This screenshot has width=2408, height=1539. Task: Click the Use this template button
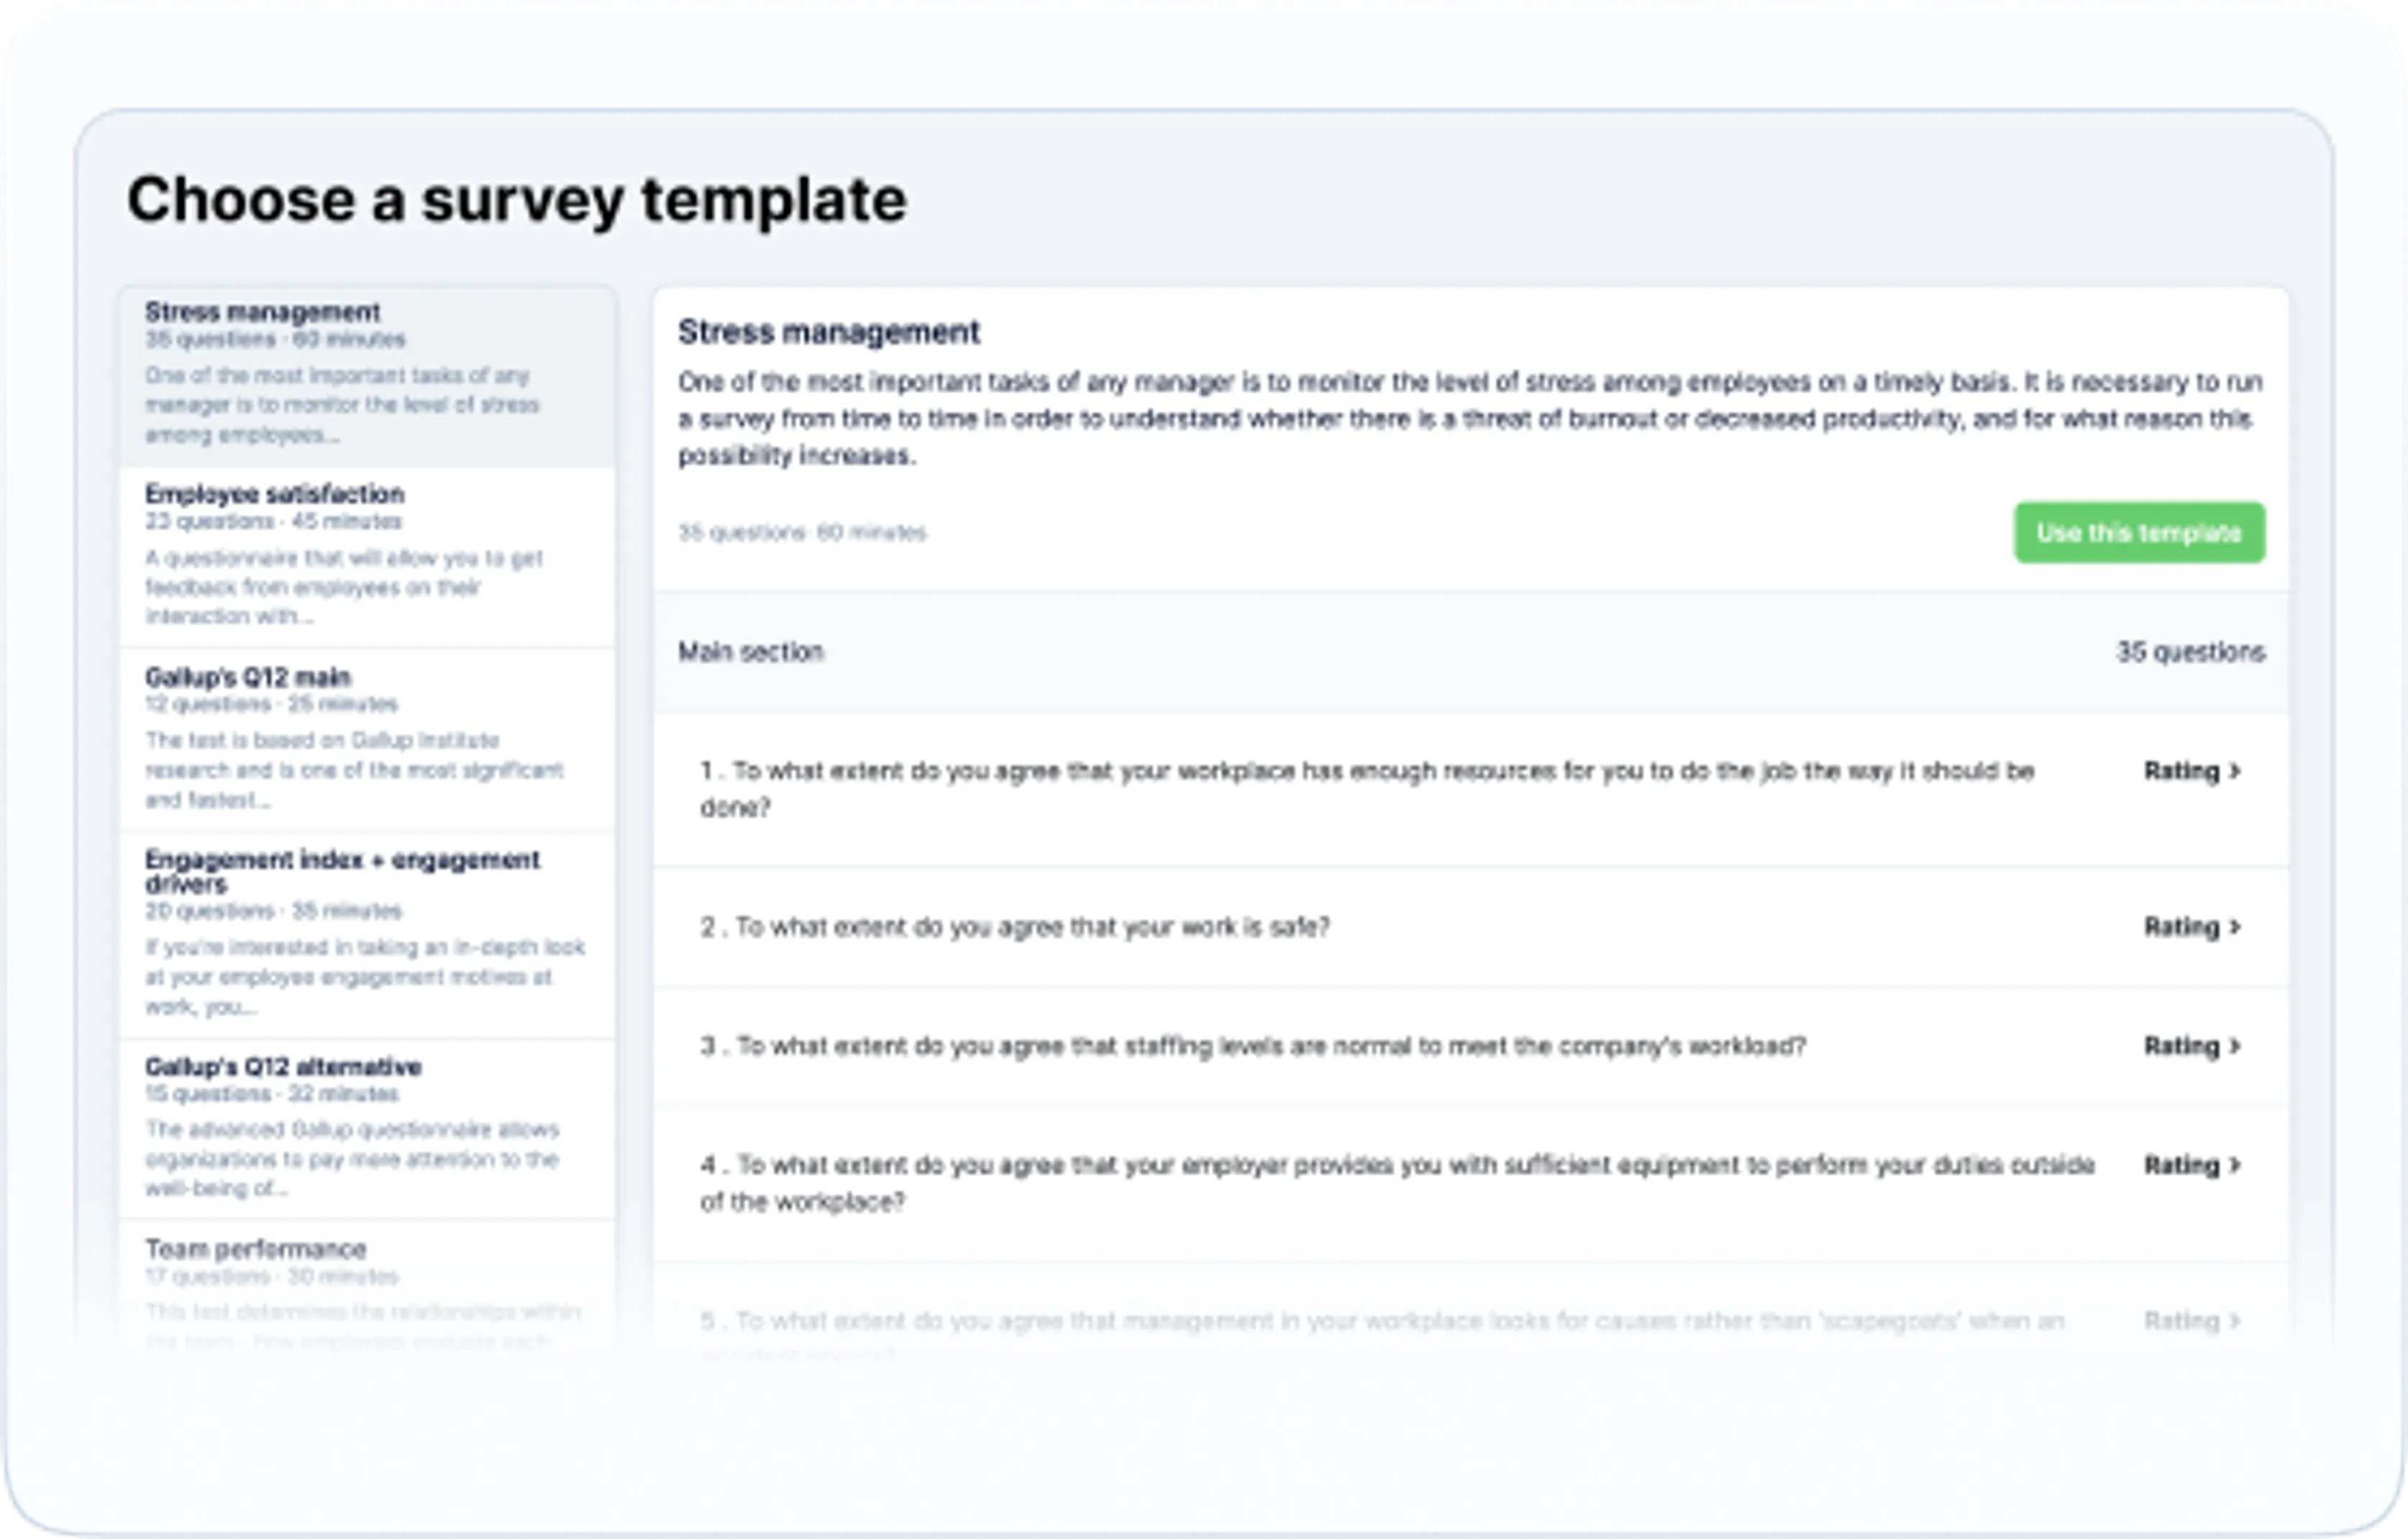2138,533
